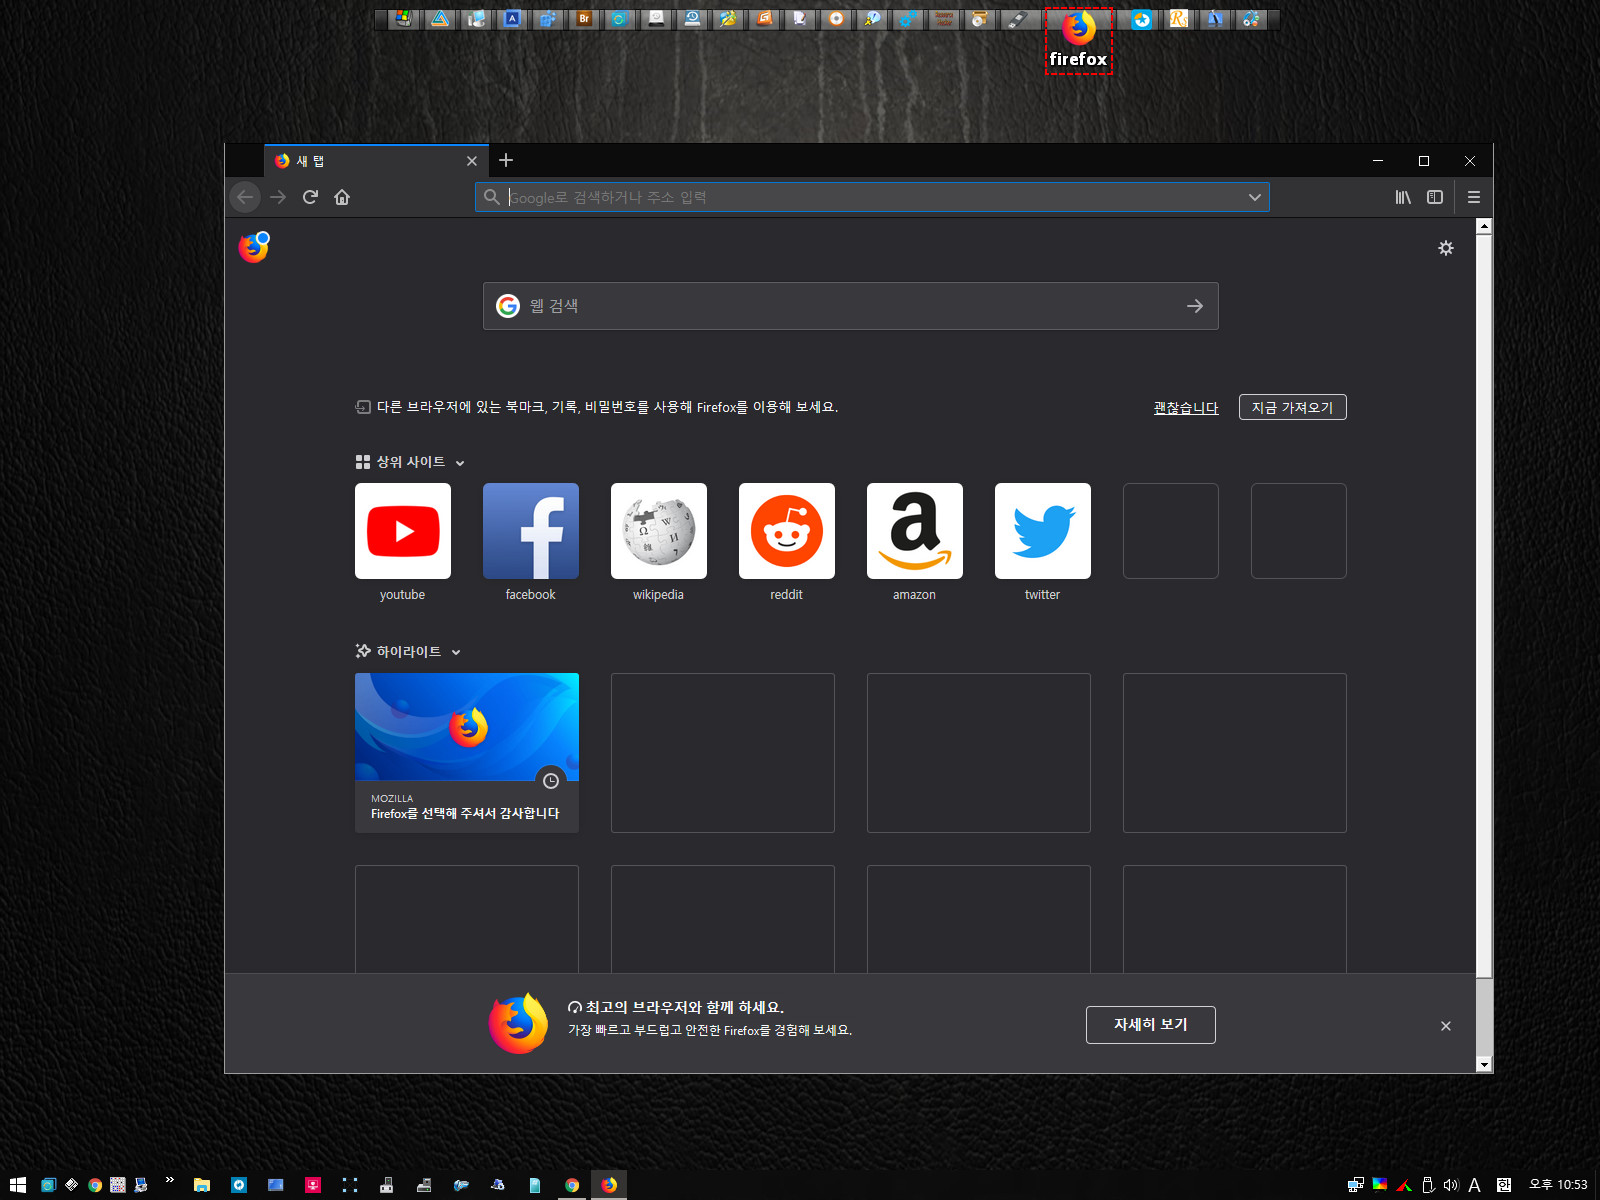Screen dimensions: 1600x1200
Task: Click the Firefox back navigation arrow
Action: (245, 197)
